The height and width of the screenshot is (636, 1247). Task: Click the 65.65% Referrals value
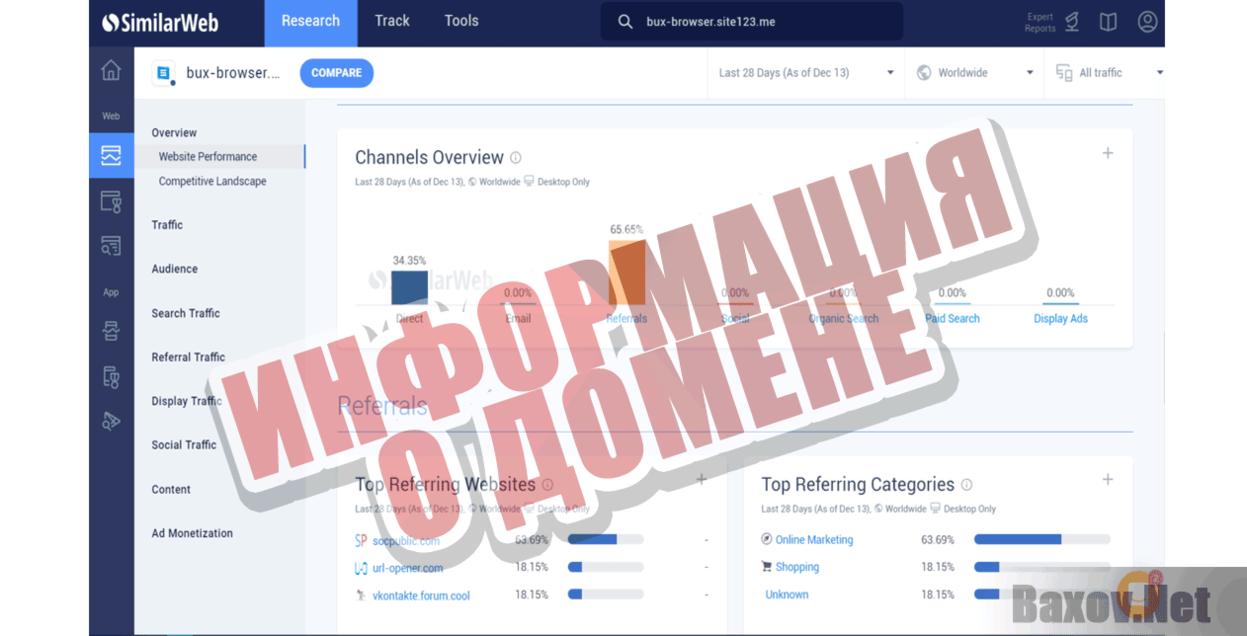[x=627, y=230]
